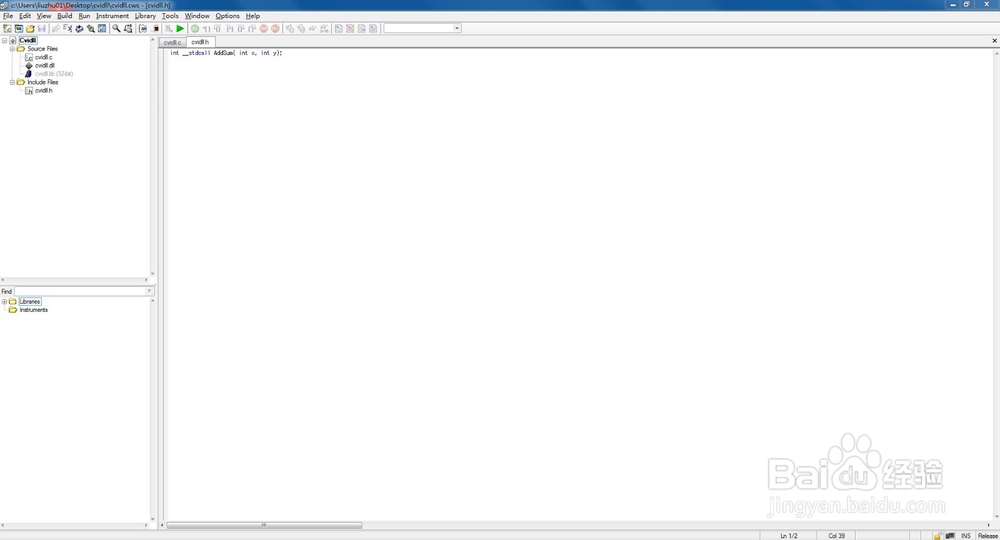Screen dimensions: 1000x540
Task: Open the Library menu
Action: click(145, 16)
